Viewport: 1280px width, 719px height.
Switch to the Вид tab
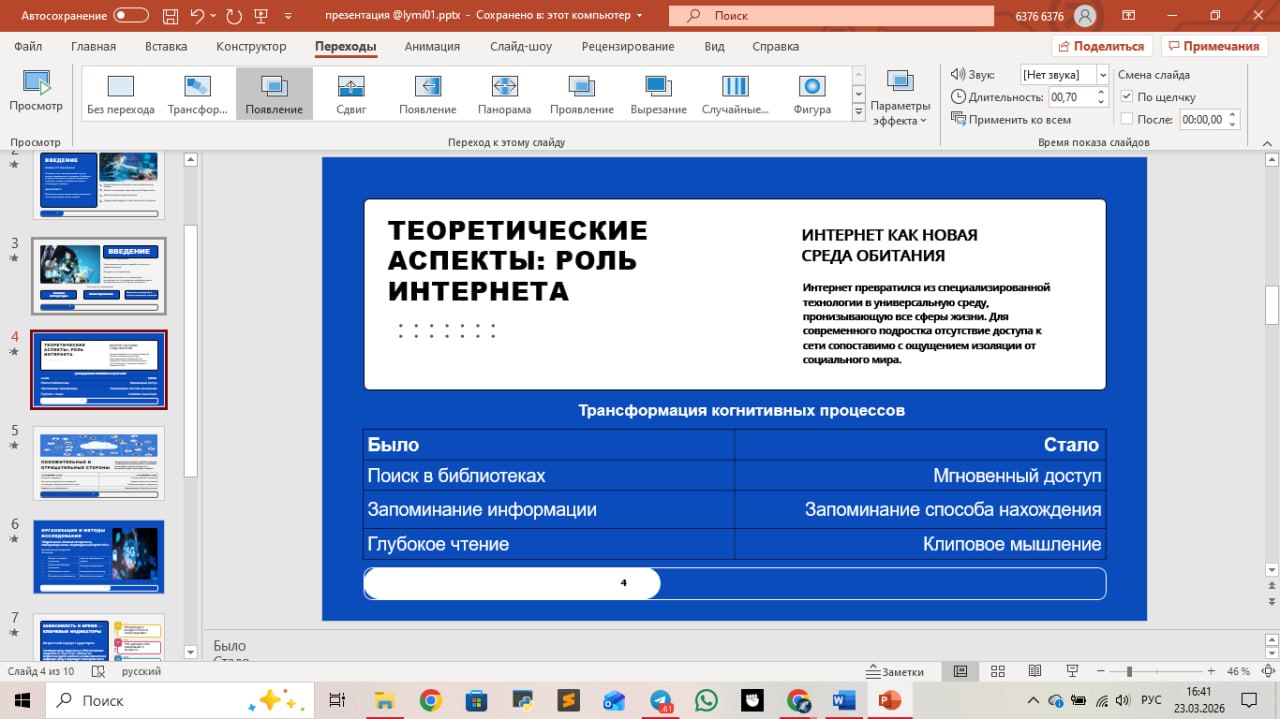coord(714,46)
